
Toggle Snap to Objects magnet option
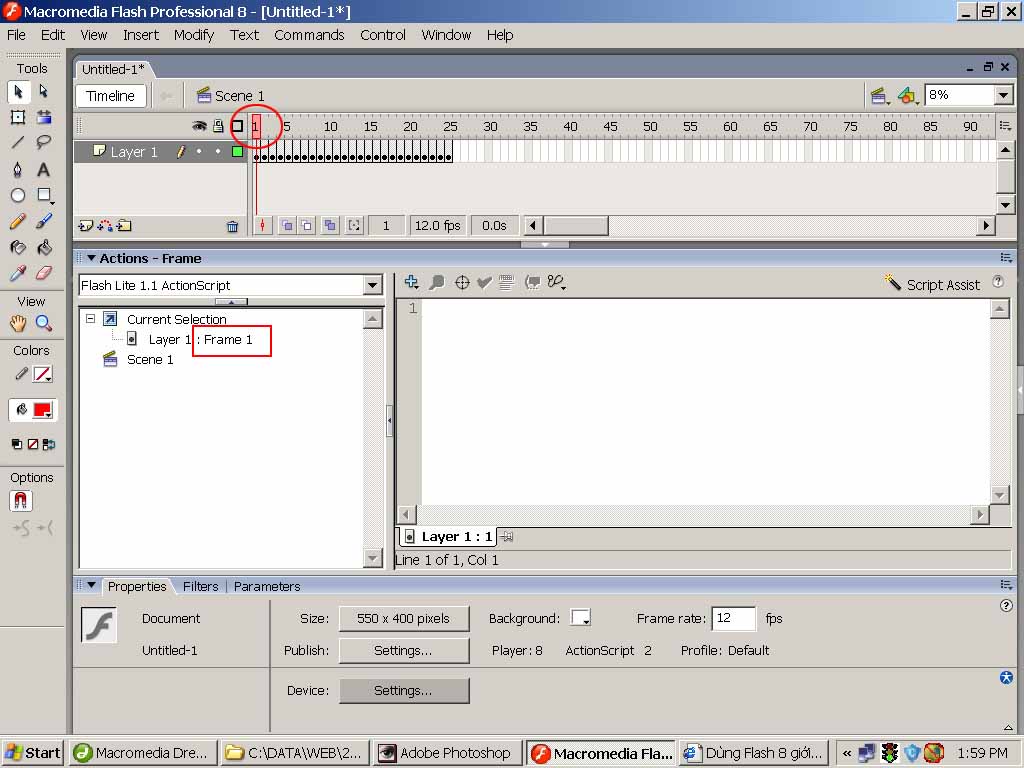coord(21,501)
